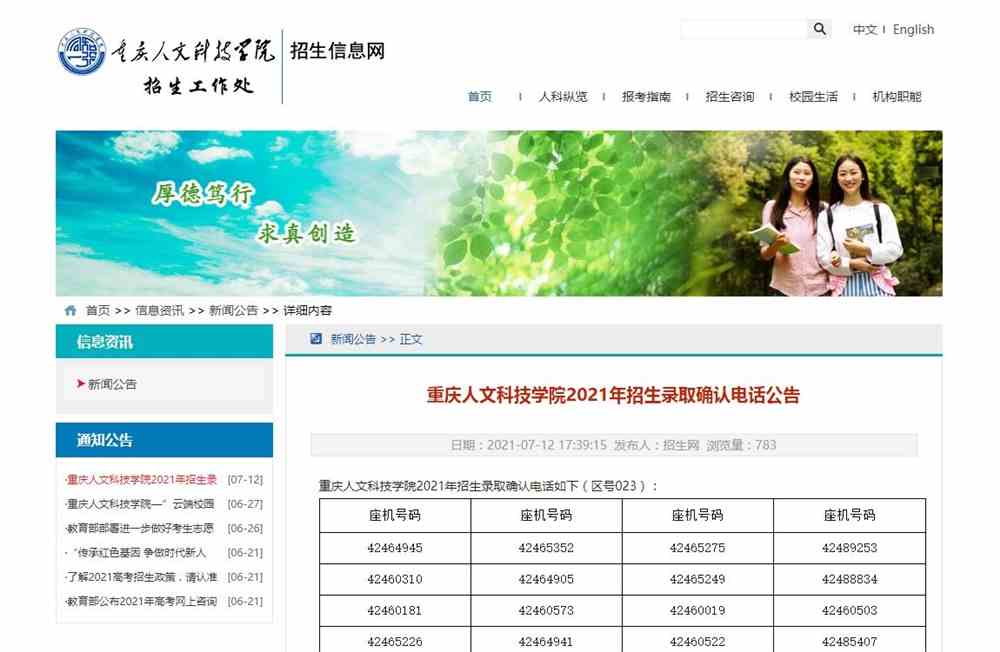Open the 招生咨询 menu item
Screen dimensions: 1000x652
coord(730,96)
